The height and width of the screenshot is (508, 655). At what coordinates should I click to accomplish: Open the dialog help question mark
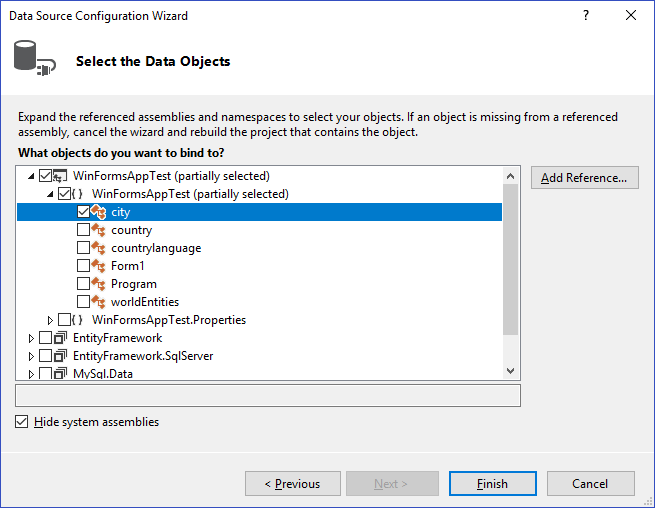(586, 16)
